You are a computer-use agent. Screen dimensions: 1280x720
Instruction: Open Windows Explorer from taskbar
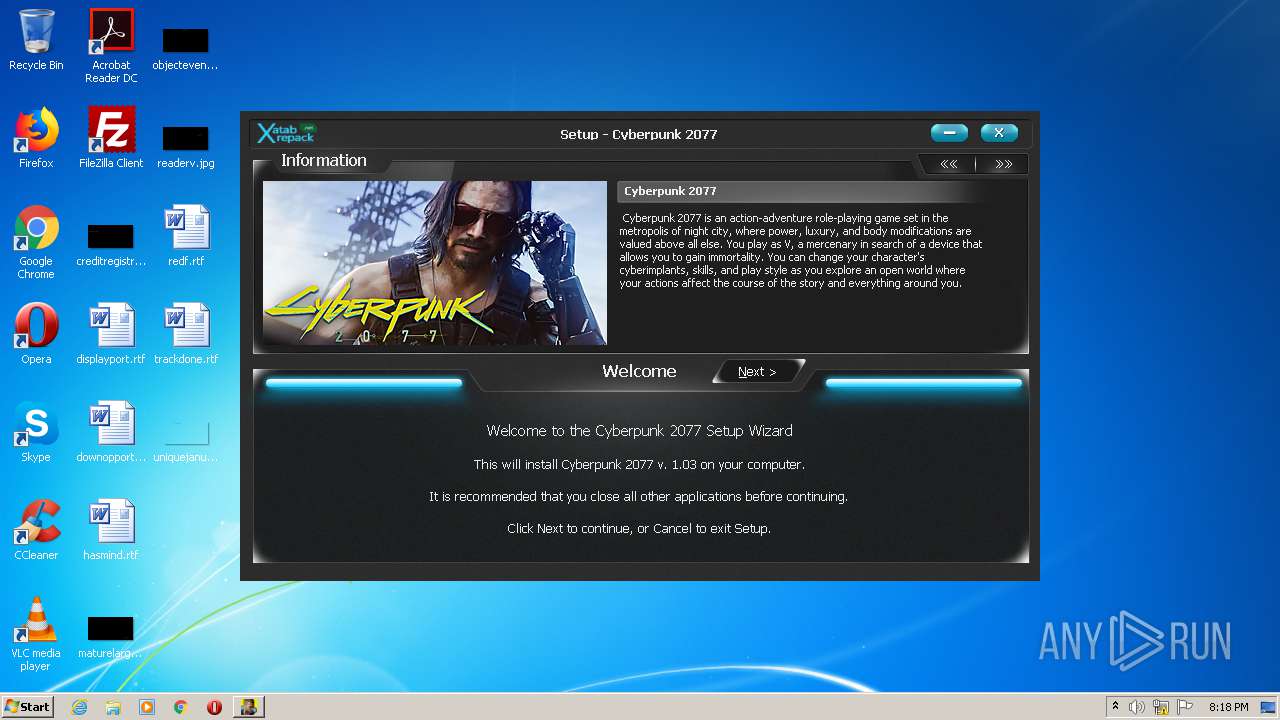click(113, 707)
